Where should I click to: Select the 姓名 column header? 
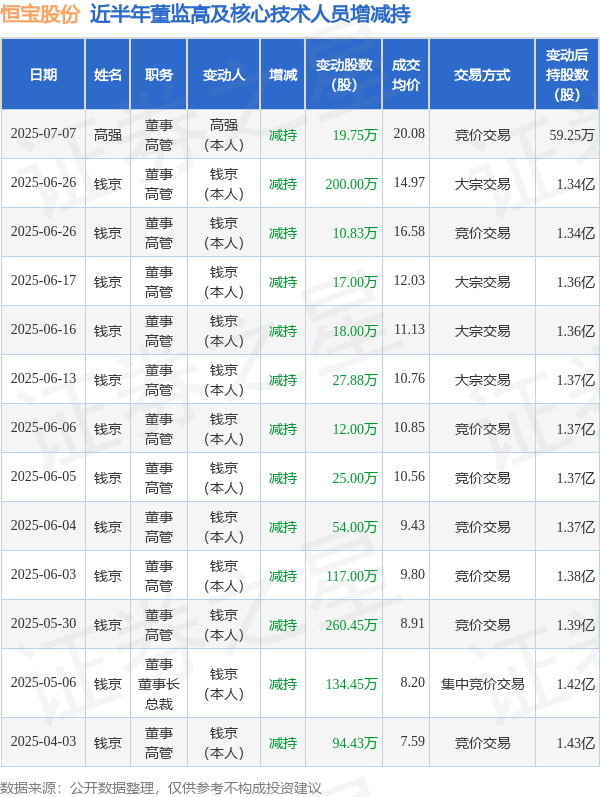coord(108,75)
